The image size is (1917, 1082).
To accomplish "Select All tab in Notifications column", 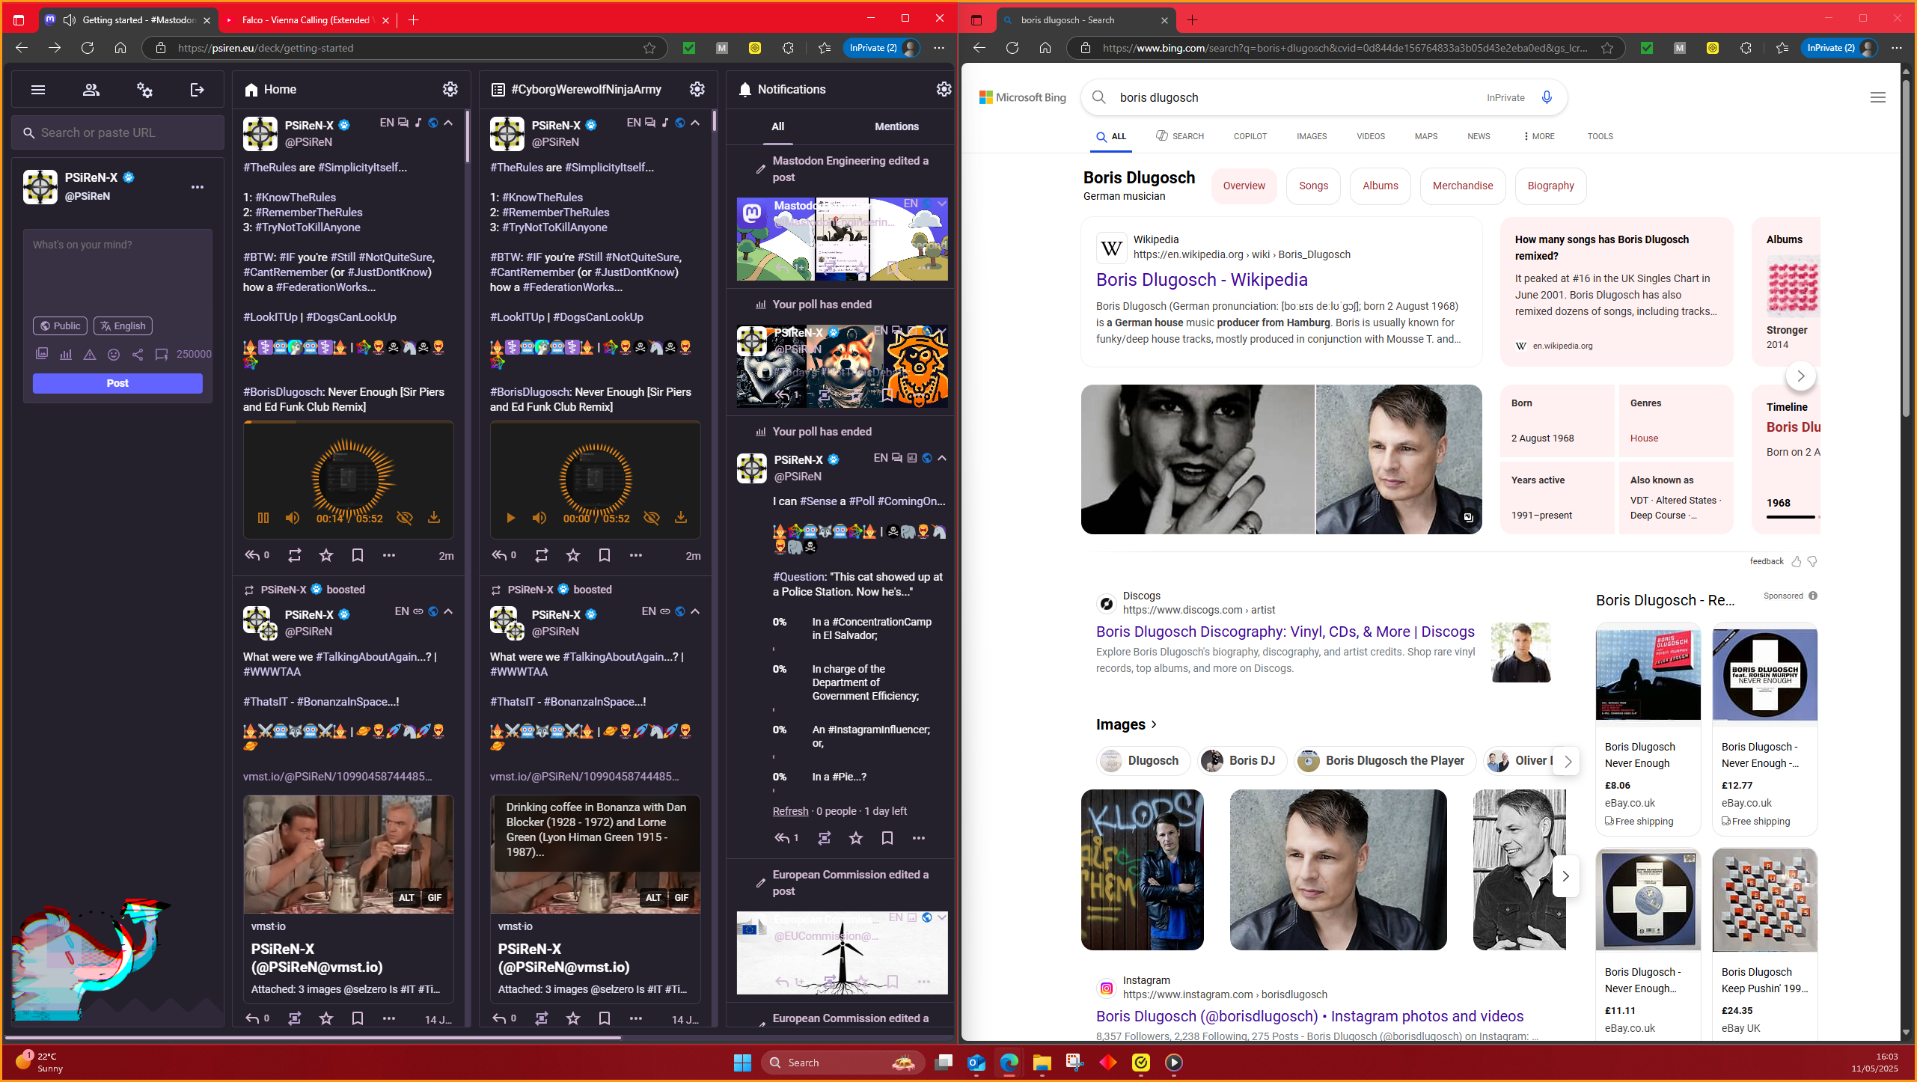I will point(778,126).
